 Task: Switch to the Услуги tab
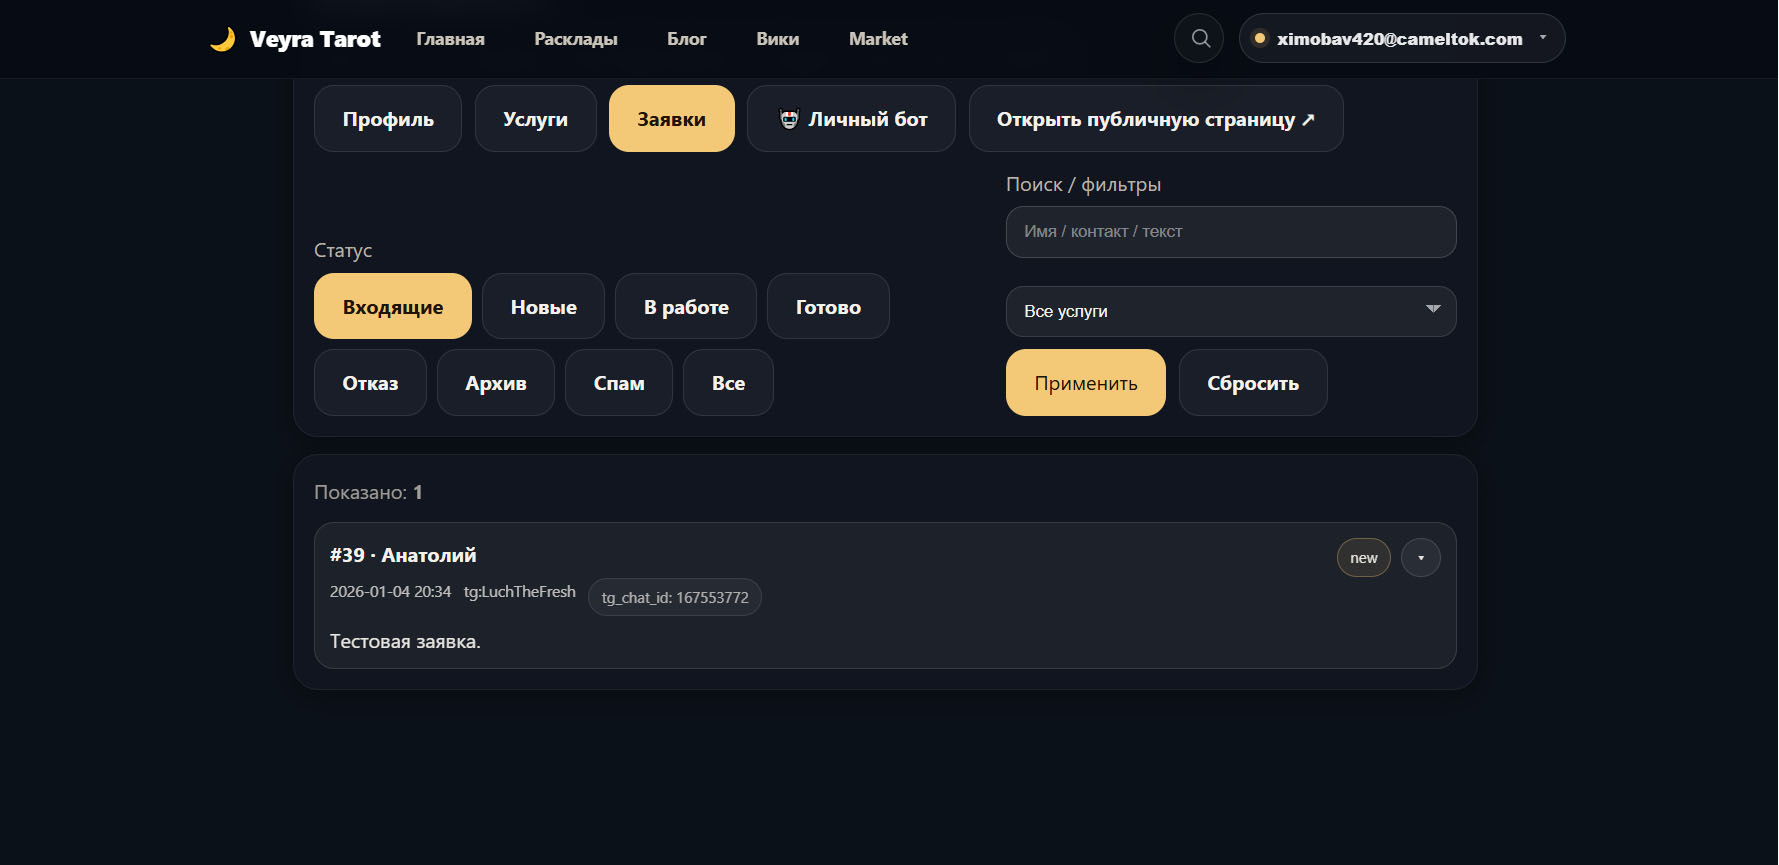click(536, 119)
